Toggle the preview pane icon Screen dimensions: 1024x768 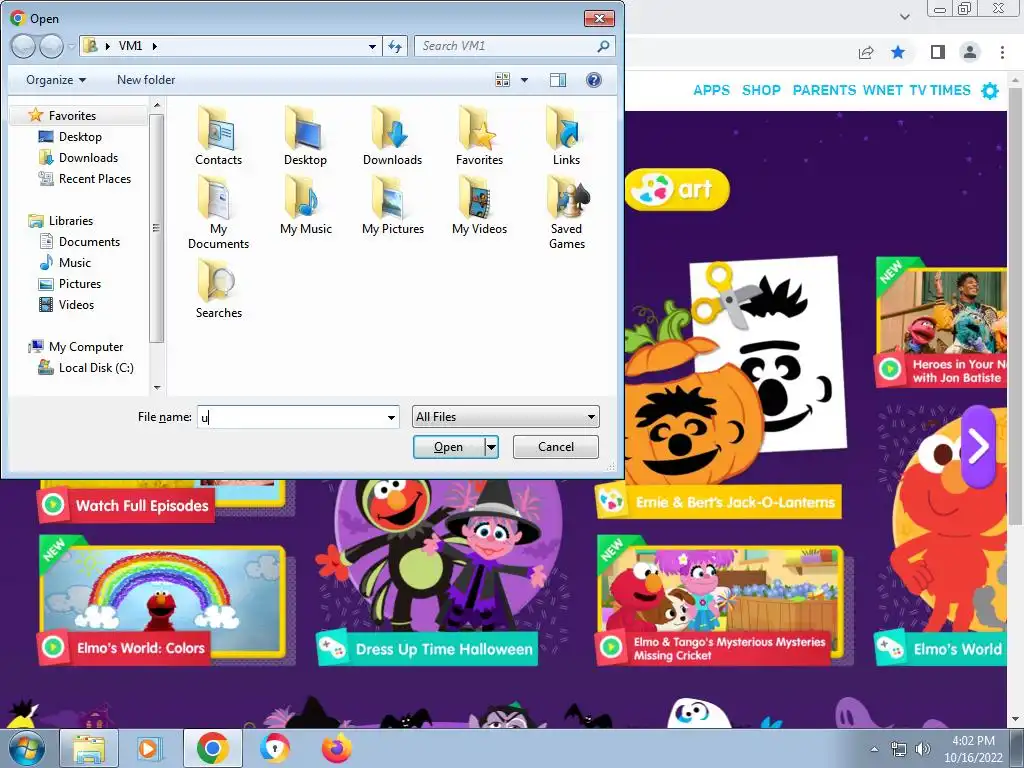(558, 80)
